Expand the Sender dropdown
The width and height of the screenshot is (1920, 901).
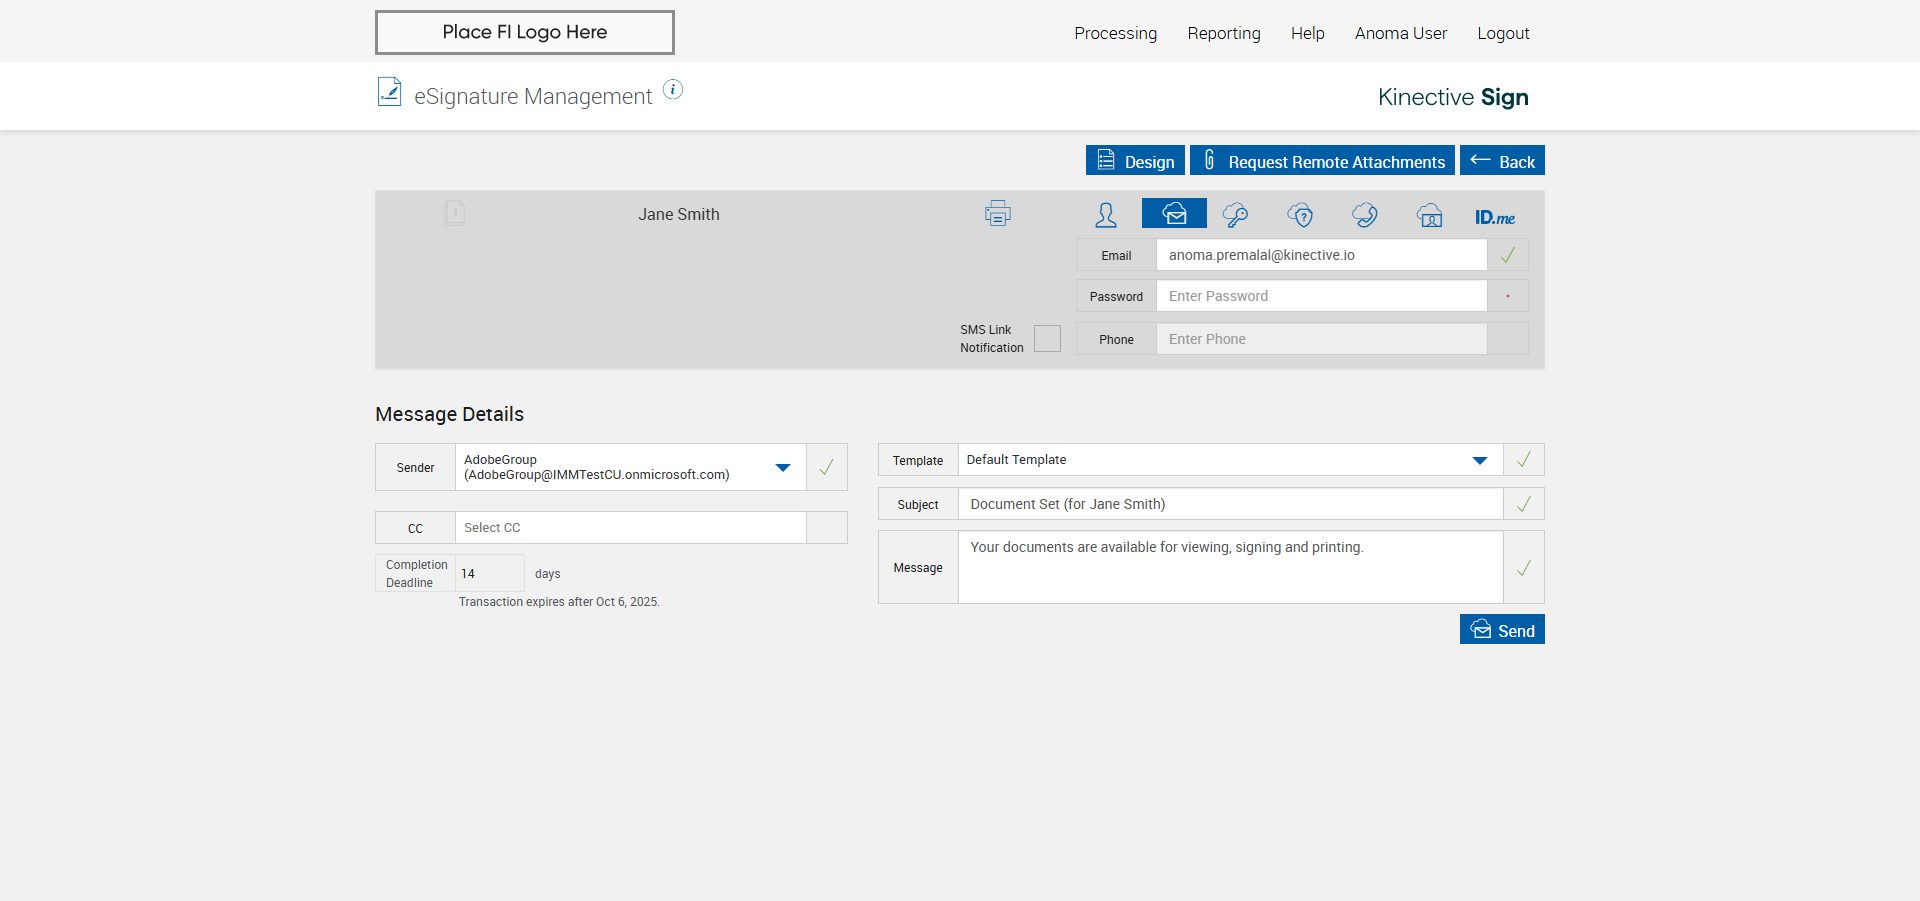pyautogui.click(x=782, y=467)
